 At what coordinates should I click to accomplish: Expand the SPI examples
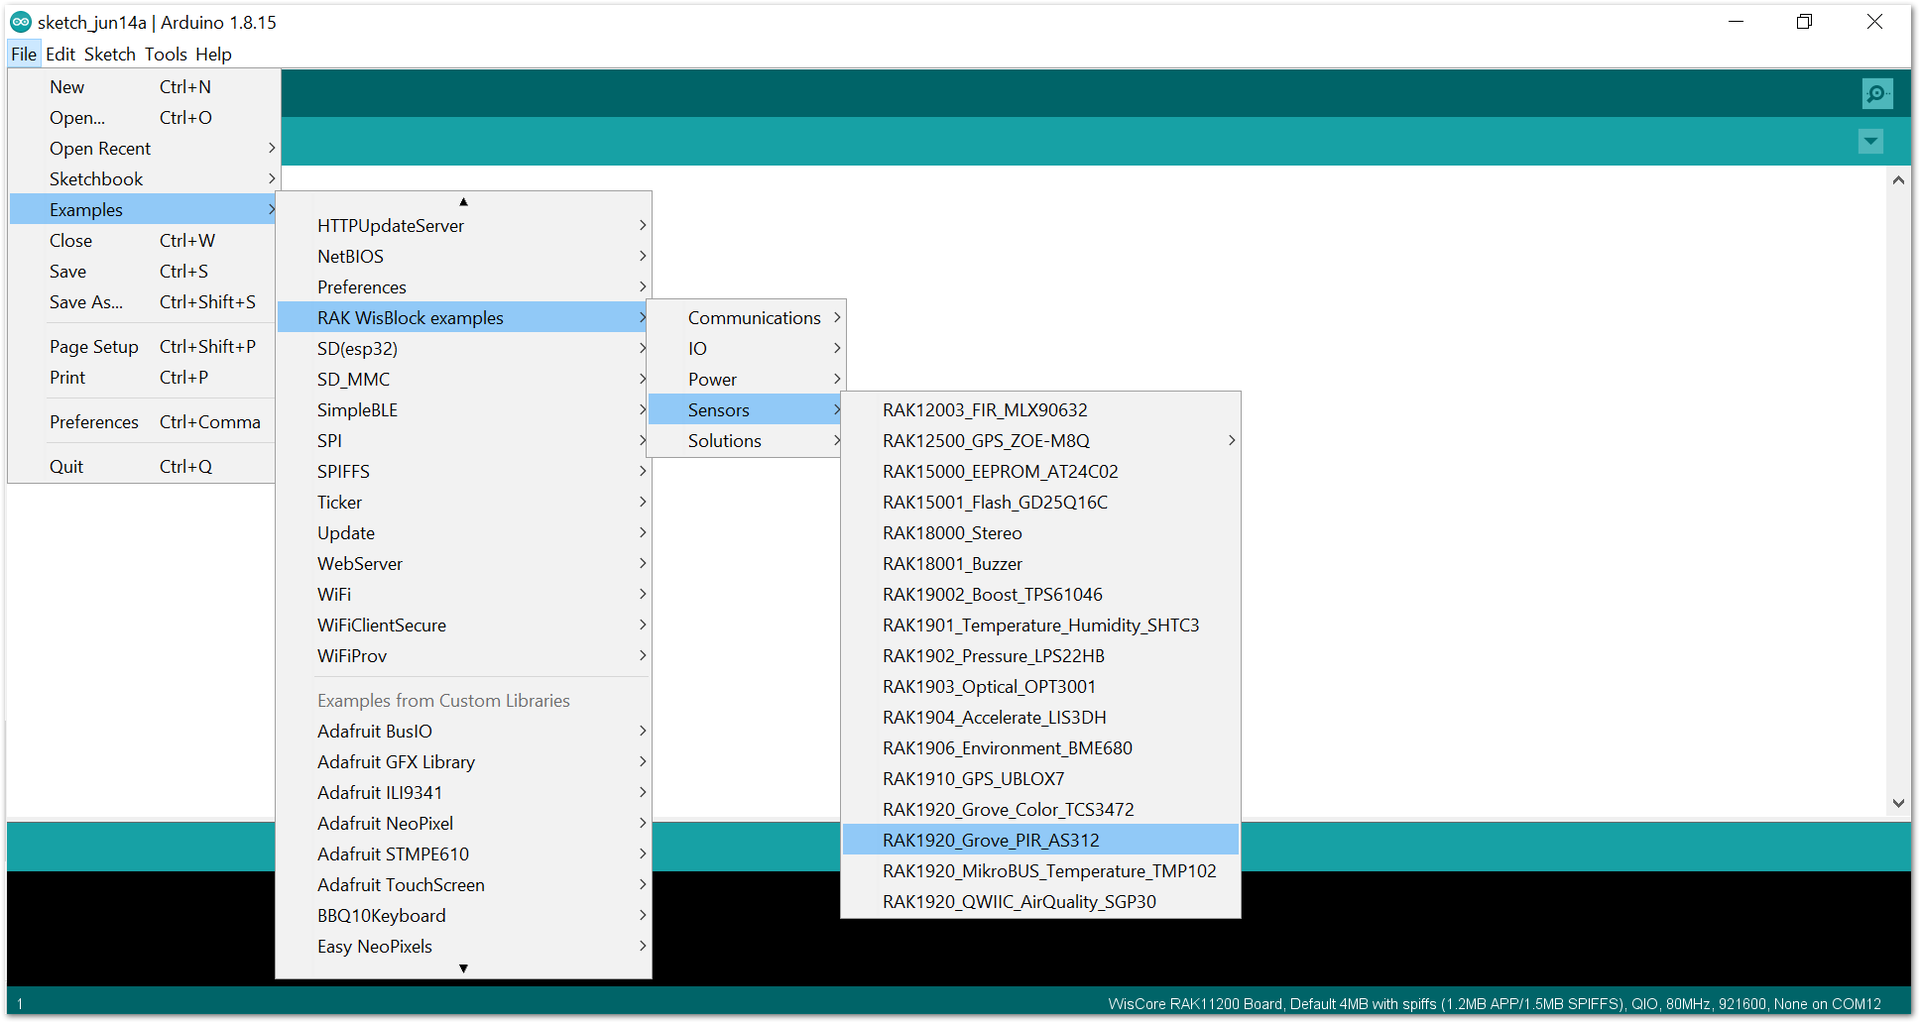463,441
